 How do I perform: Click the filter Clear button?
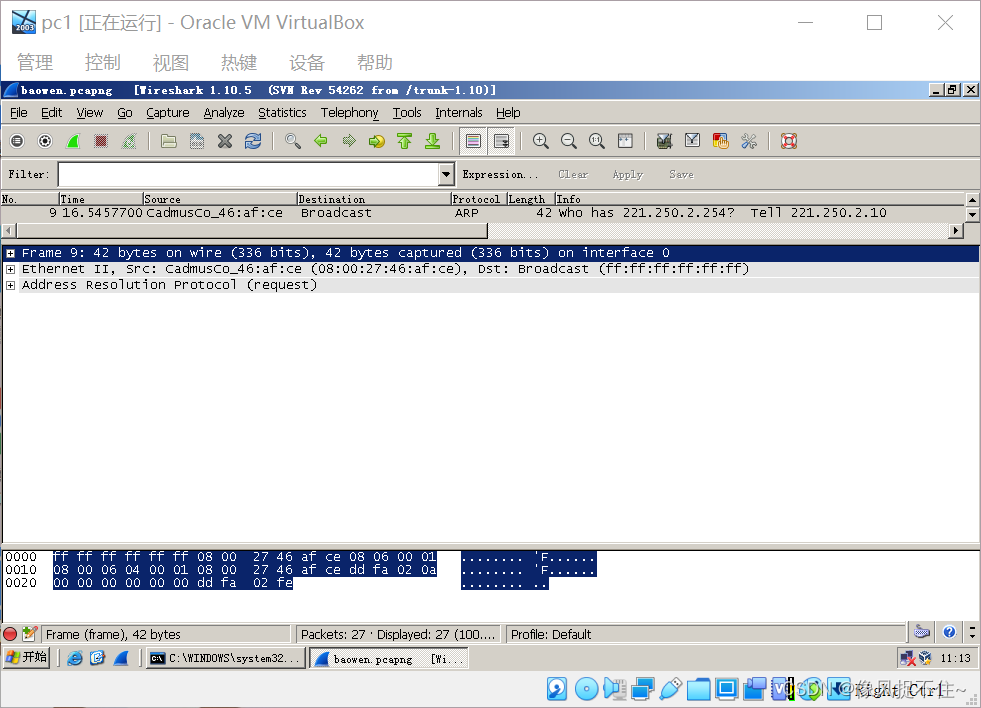click(x=573, y=174)
